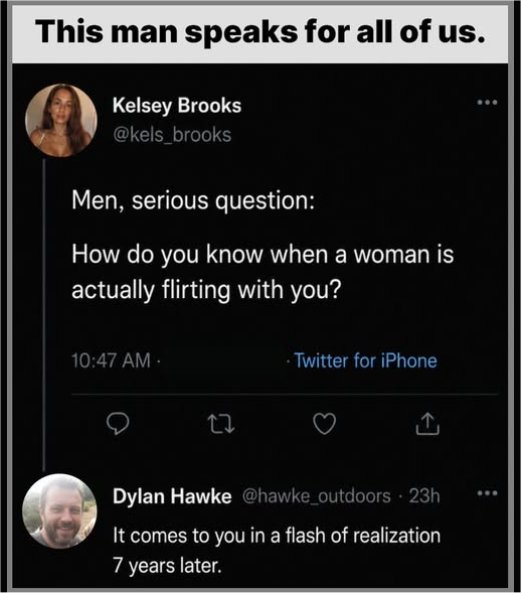Click the Twitter for iPhone link
This screenshot has width=521, height=593.
click(366, 360)
